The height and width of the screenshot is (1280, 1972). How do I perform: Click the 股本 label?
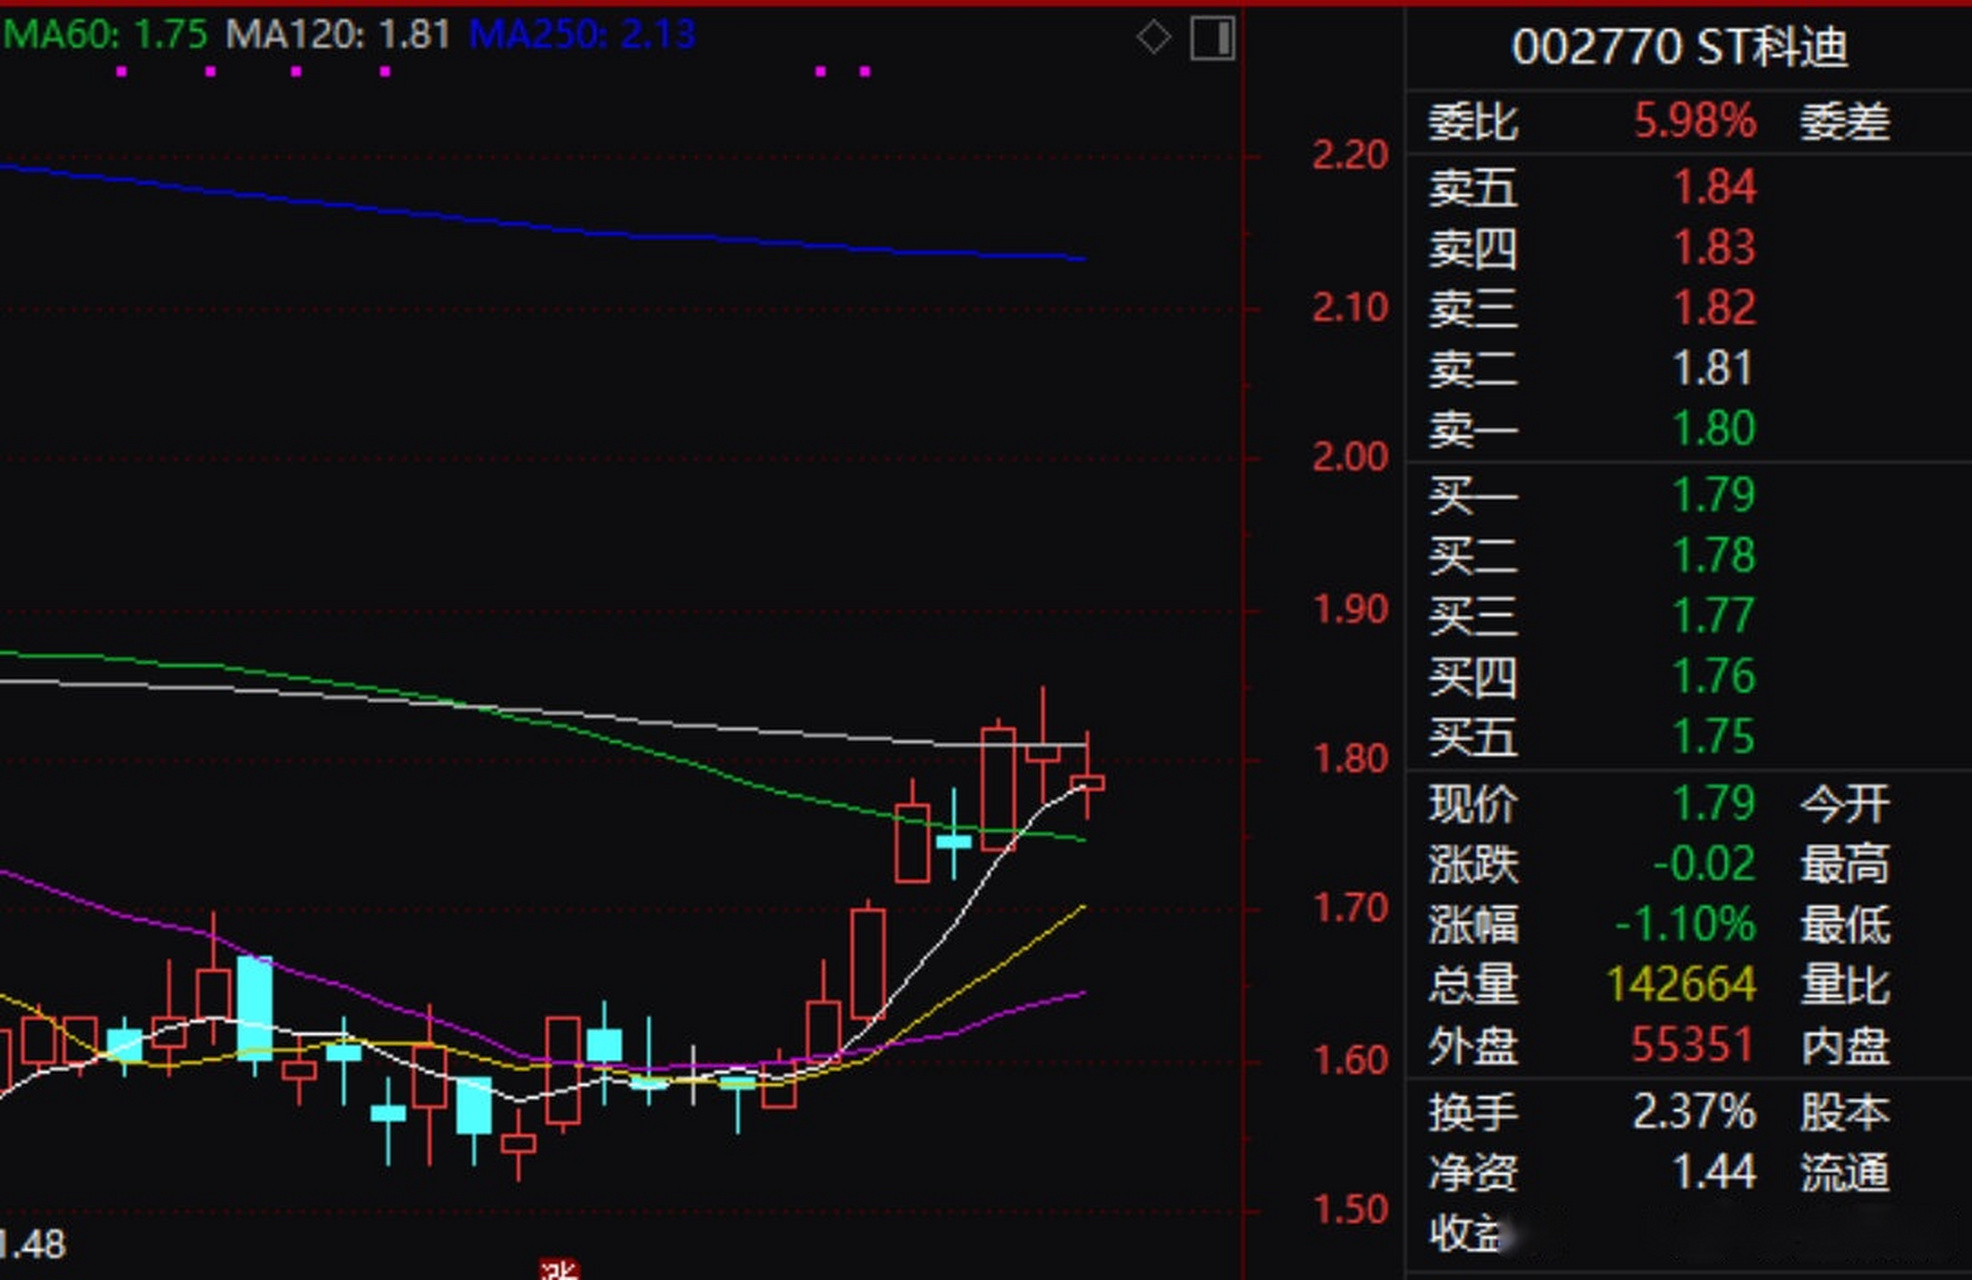[x=1845, y=1112]
